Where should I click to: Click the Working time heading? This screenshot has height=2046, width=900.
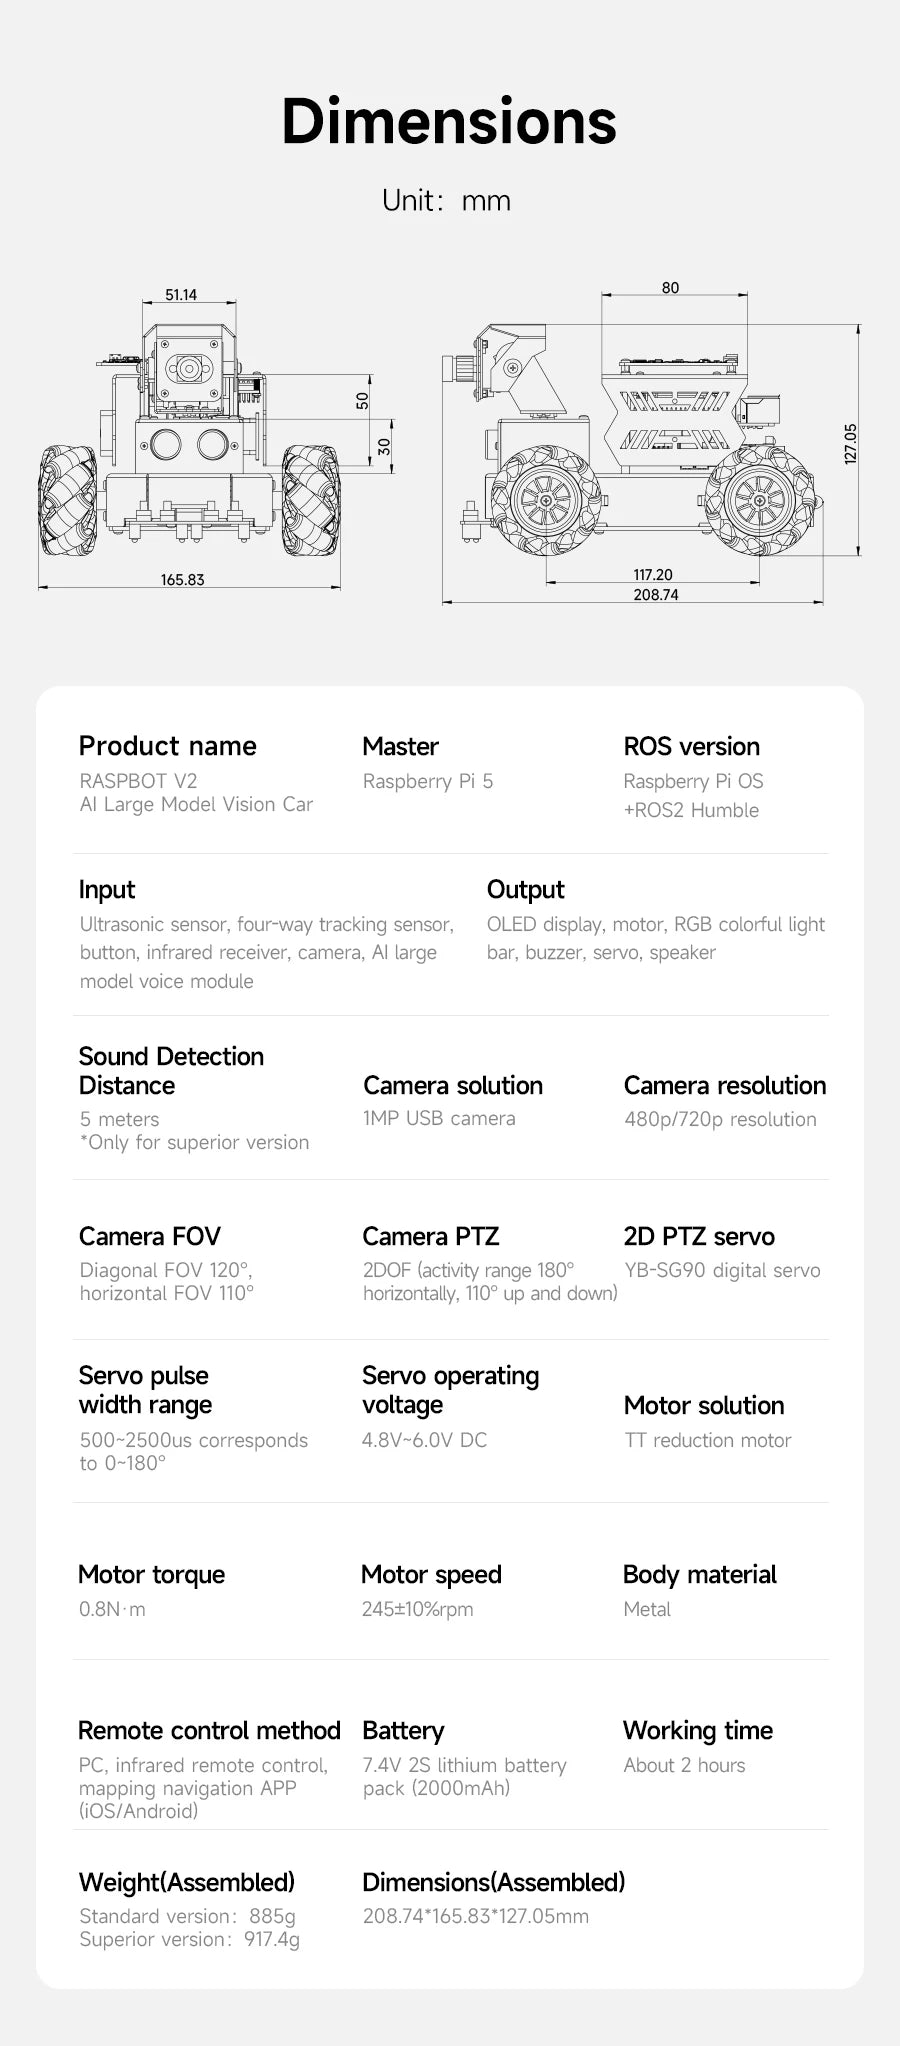pos(698,1730)
